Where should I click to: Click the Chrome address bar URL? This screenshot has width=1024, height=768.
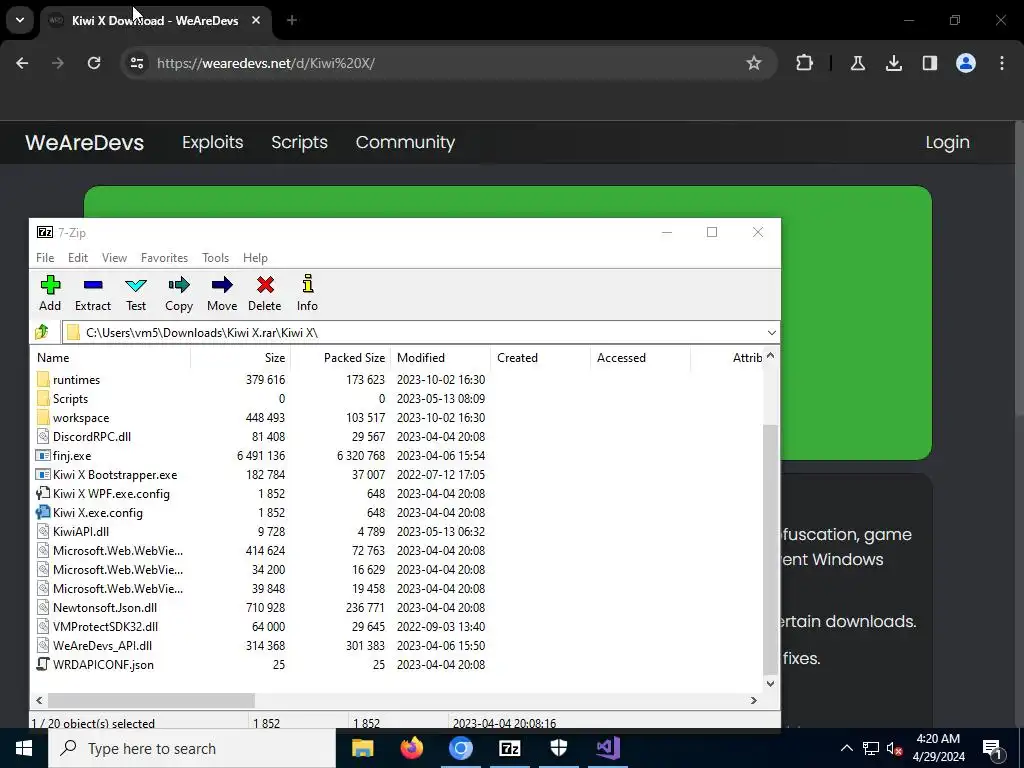[x=266, y=63]
